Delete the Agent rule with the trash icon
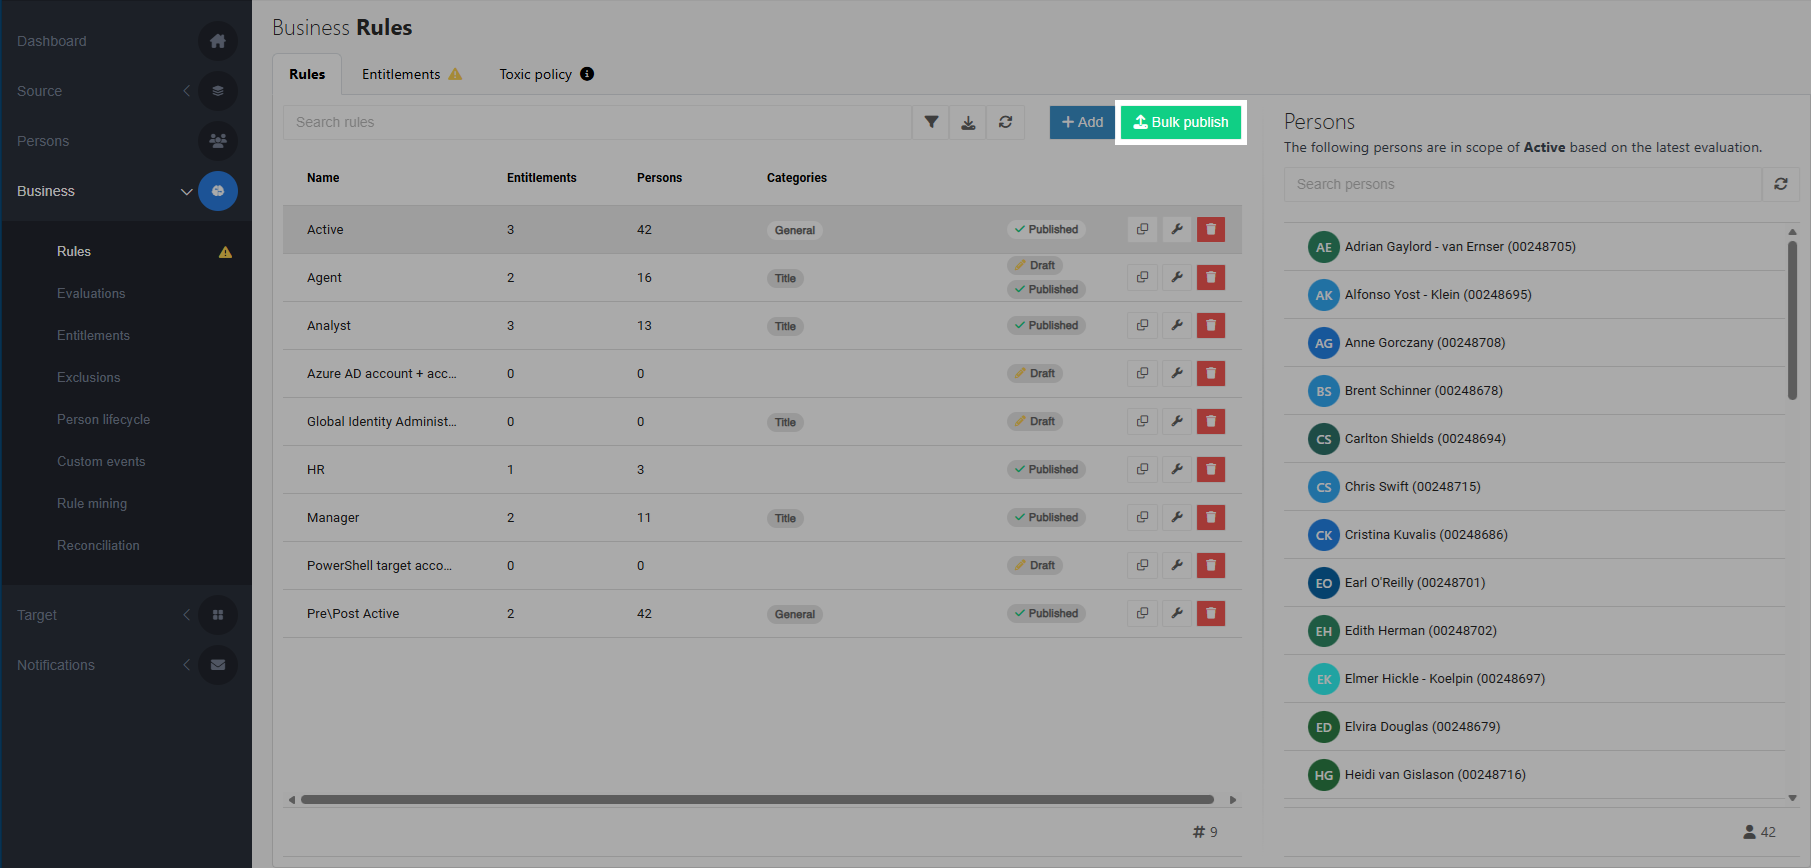The height and width of the screenshot is (868, 1811). (x=1211, y=277)
